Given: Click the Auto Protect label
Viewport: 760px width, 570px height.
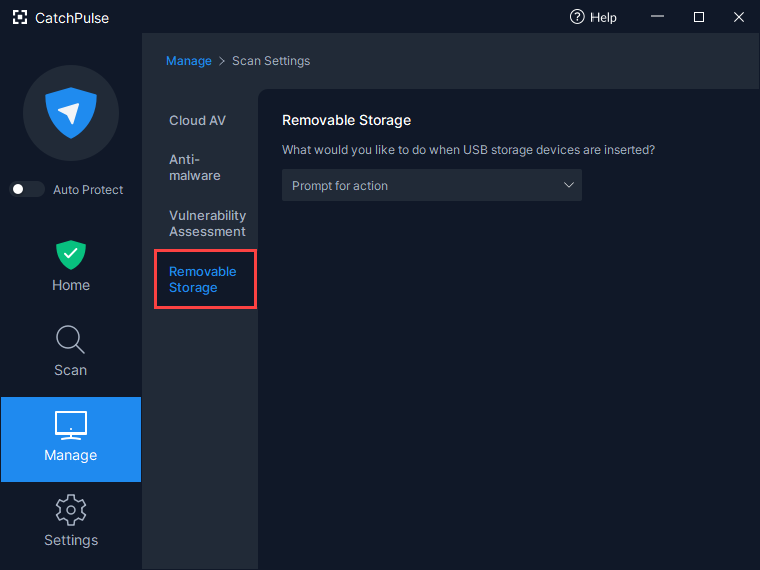Looking at the screenshot, I should (x=88, y=190).
